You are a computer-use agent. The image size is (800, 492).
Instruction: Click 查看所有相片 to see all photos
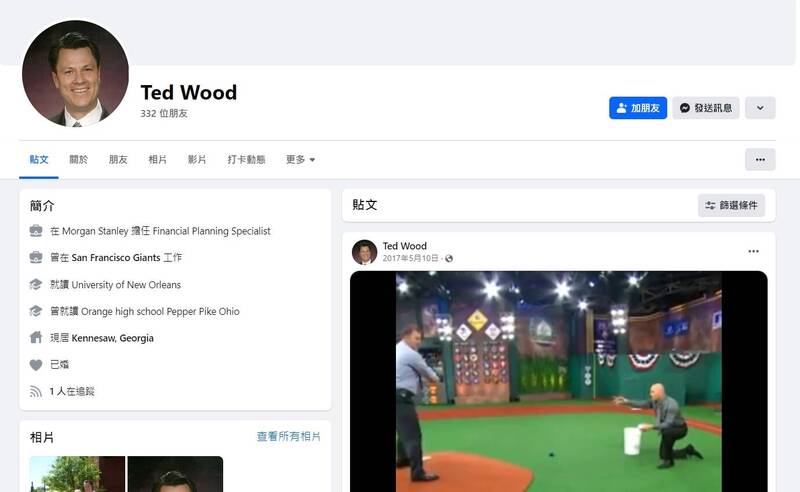[x=289, y=437]
